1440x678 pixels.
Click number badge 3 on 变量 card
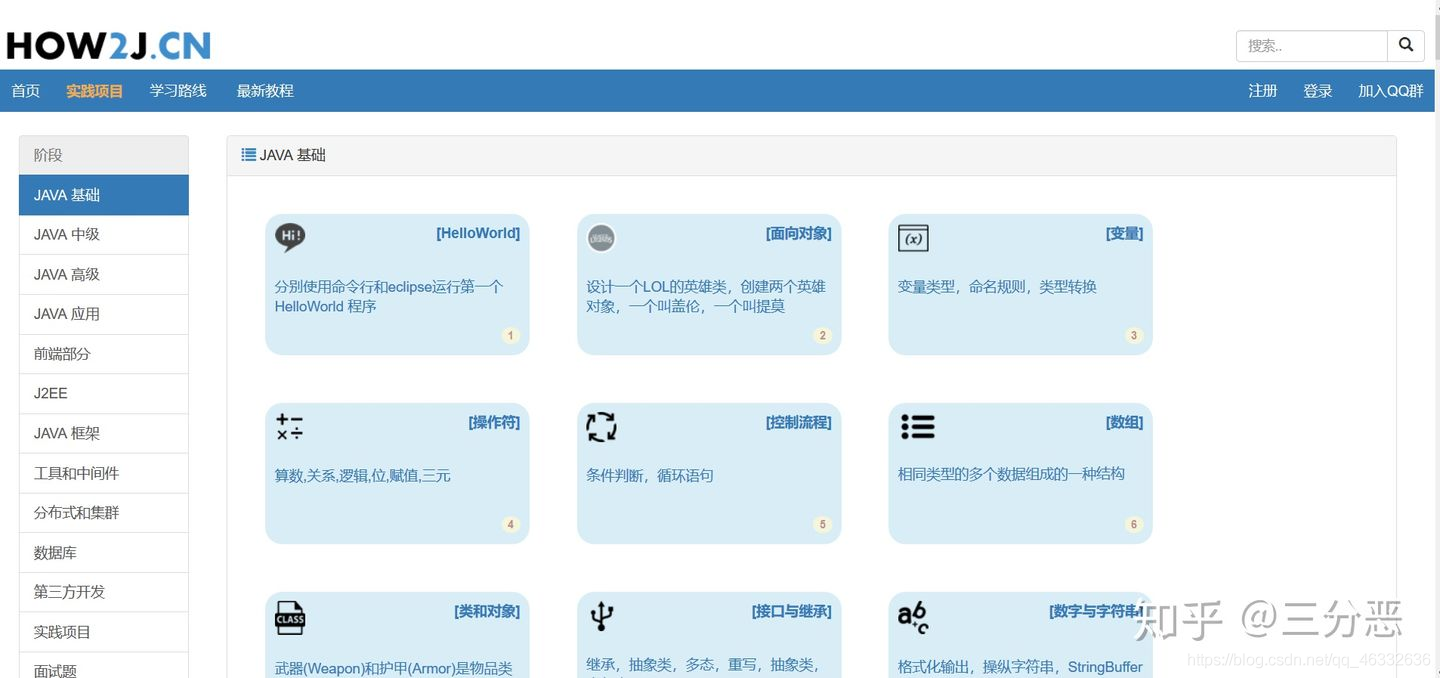(x=1134, y=336)
